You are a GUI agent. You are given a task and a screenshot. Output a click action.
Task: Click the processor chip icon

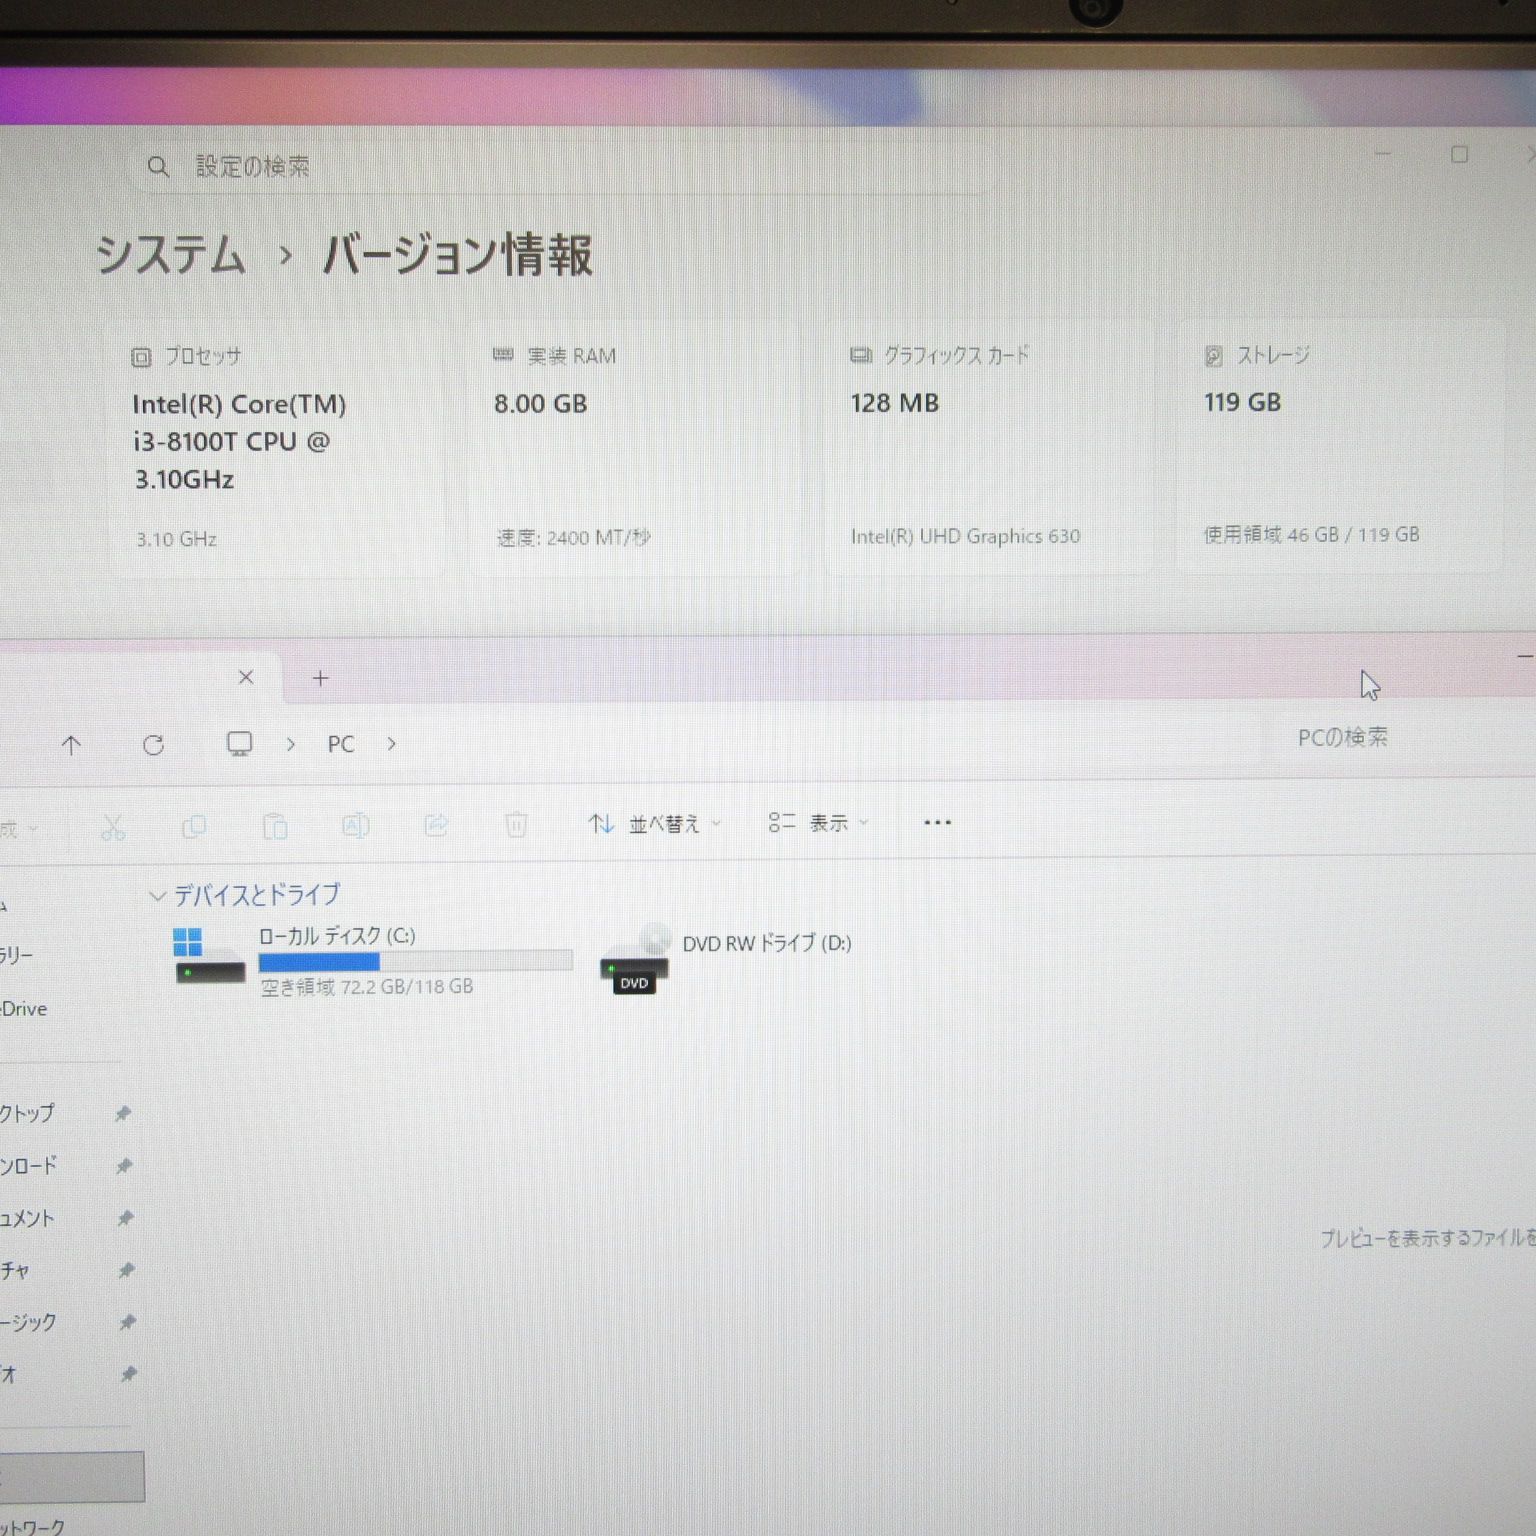(x=141, y=357)
